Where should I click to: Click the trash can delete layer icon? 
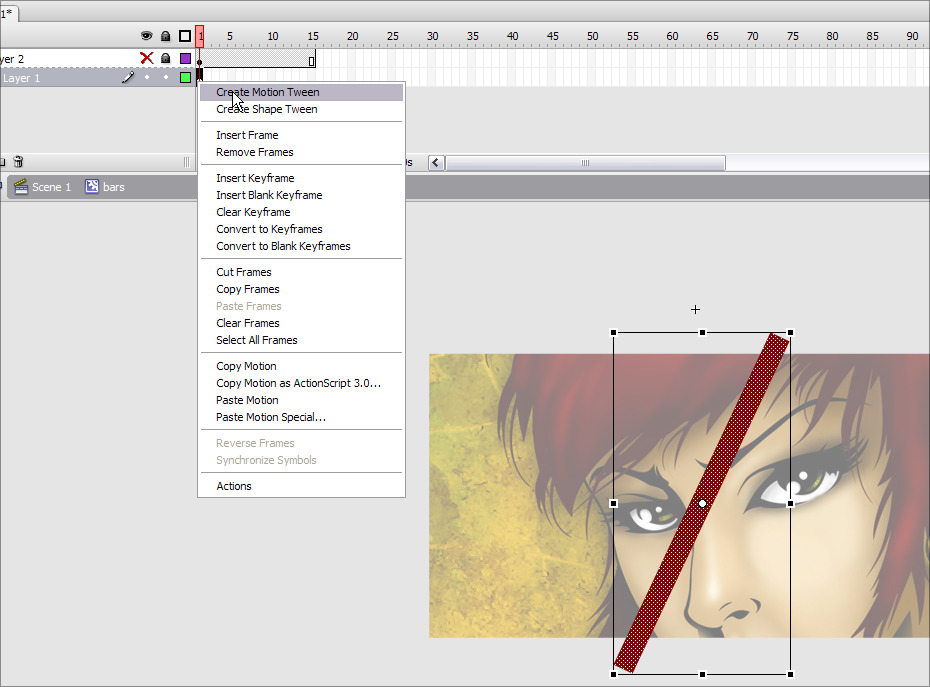click(18, 162)
